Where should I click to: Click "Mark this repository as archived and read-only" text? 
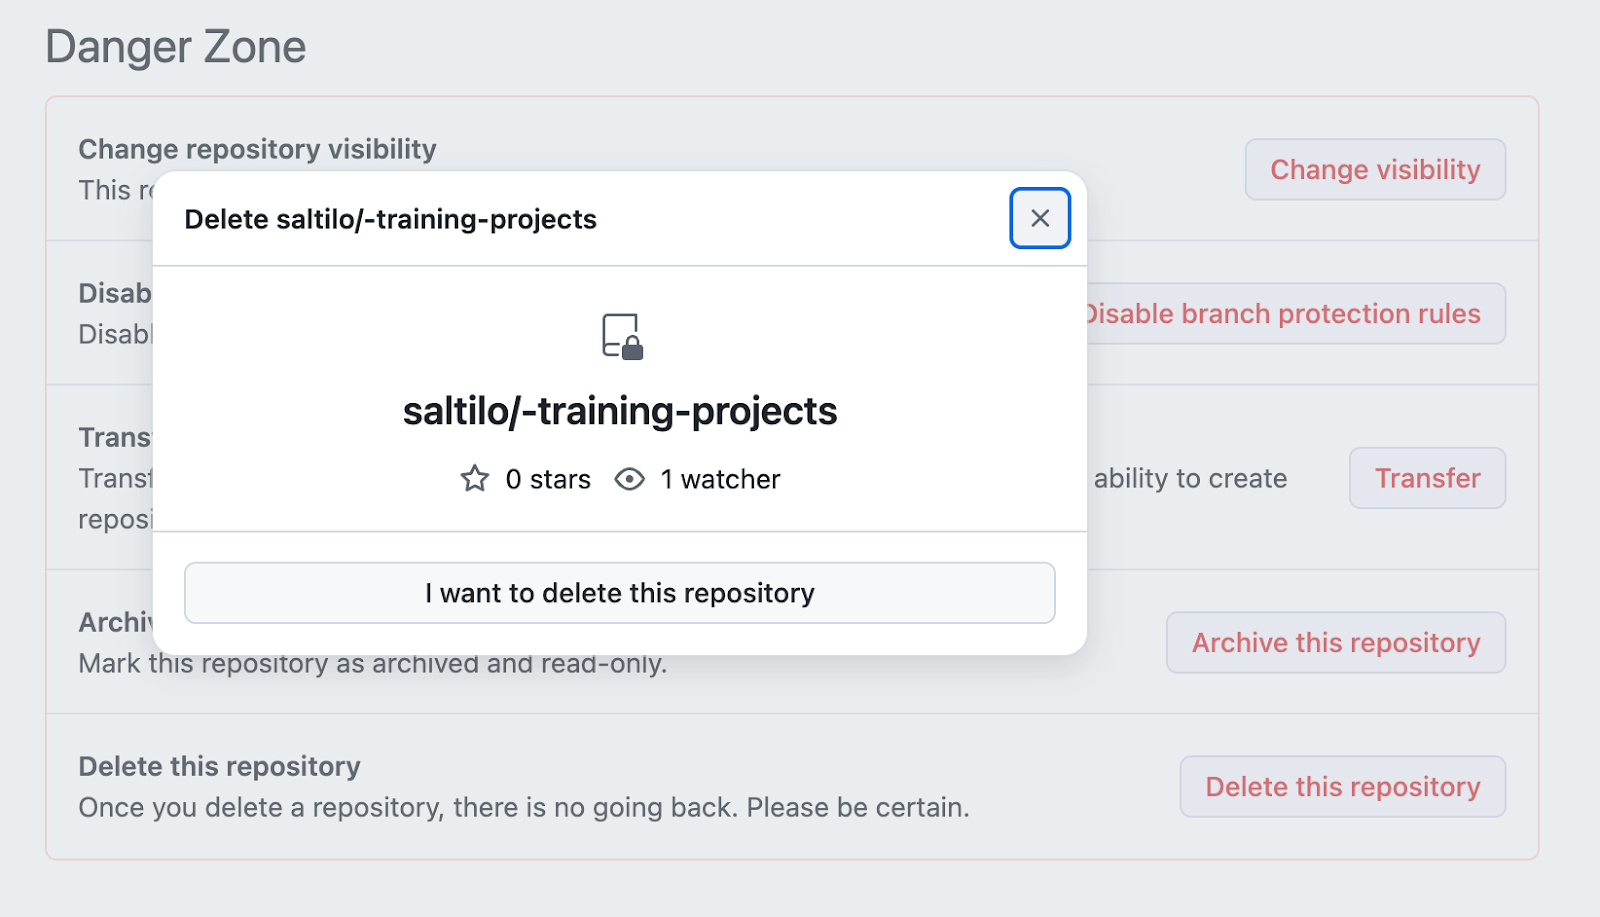374,662
